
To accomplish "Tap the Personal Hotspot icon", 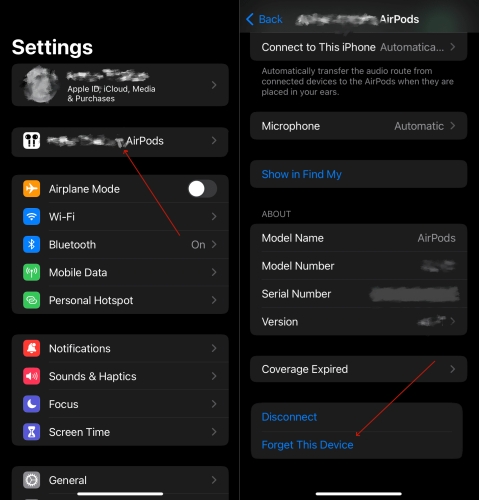I will 32,300.
